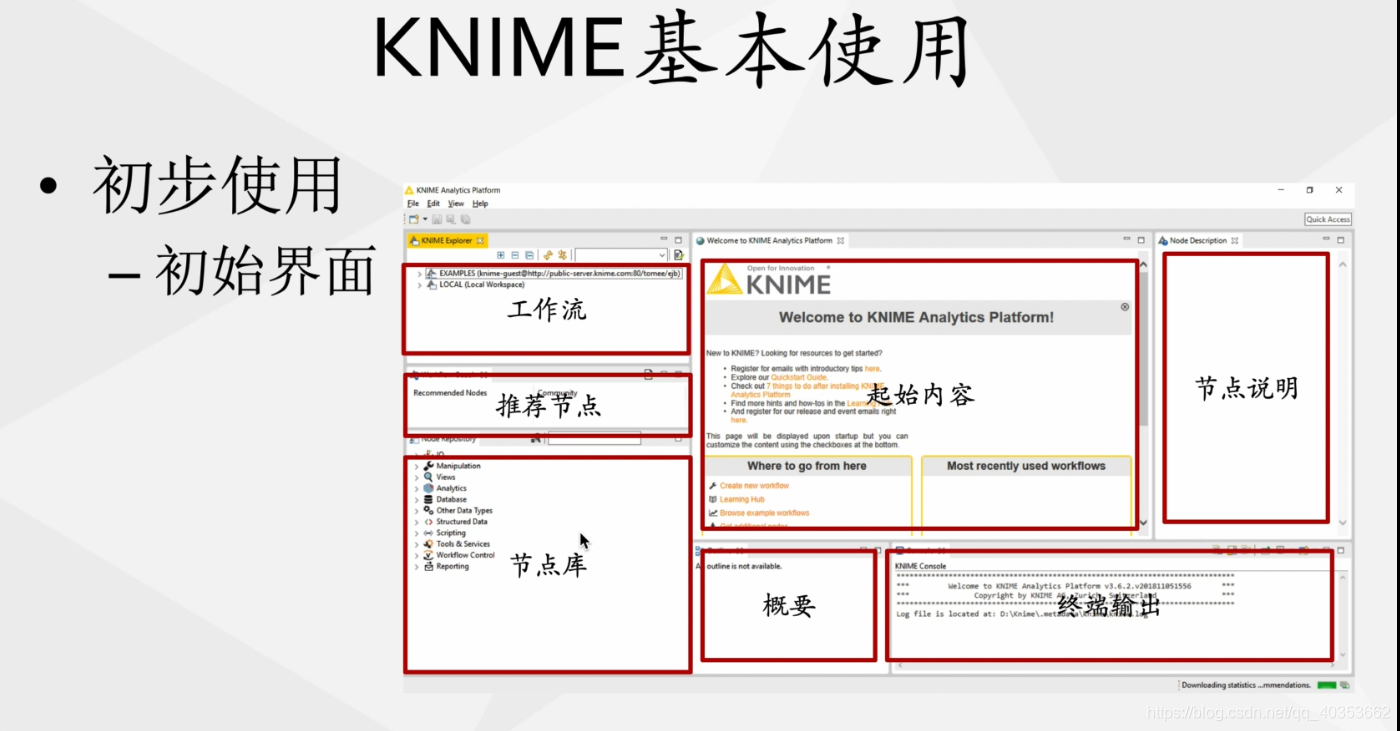Screen dimensions: 1400x731
Task: Click the Quick Access field
Action: pos(1328,219)
